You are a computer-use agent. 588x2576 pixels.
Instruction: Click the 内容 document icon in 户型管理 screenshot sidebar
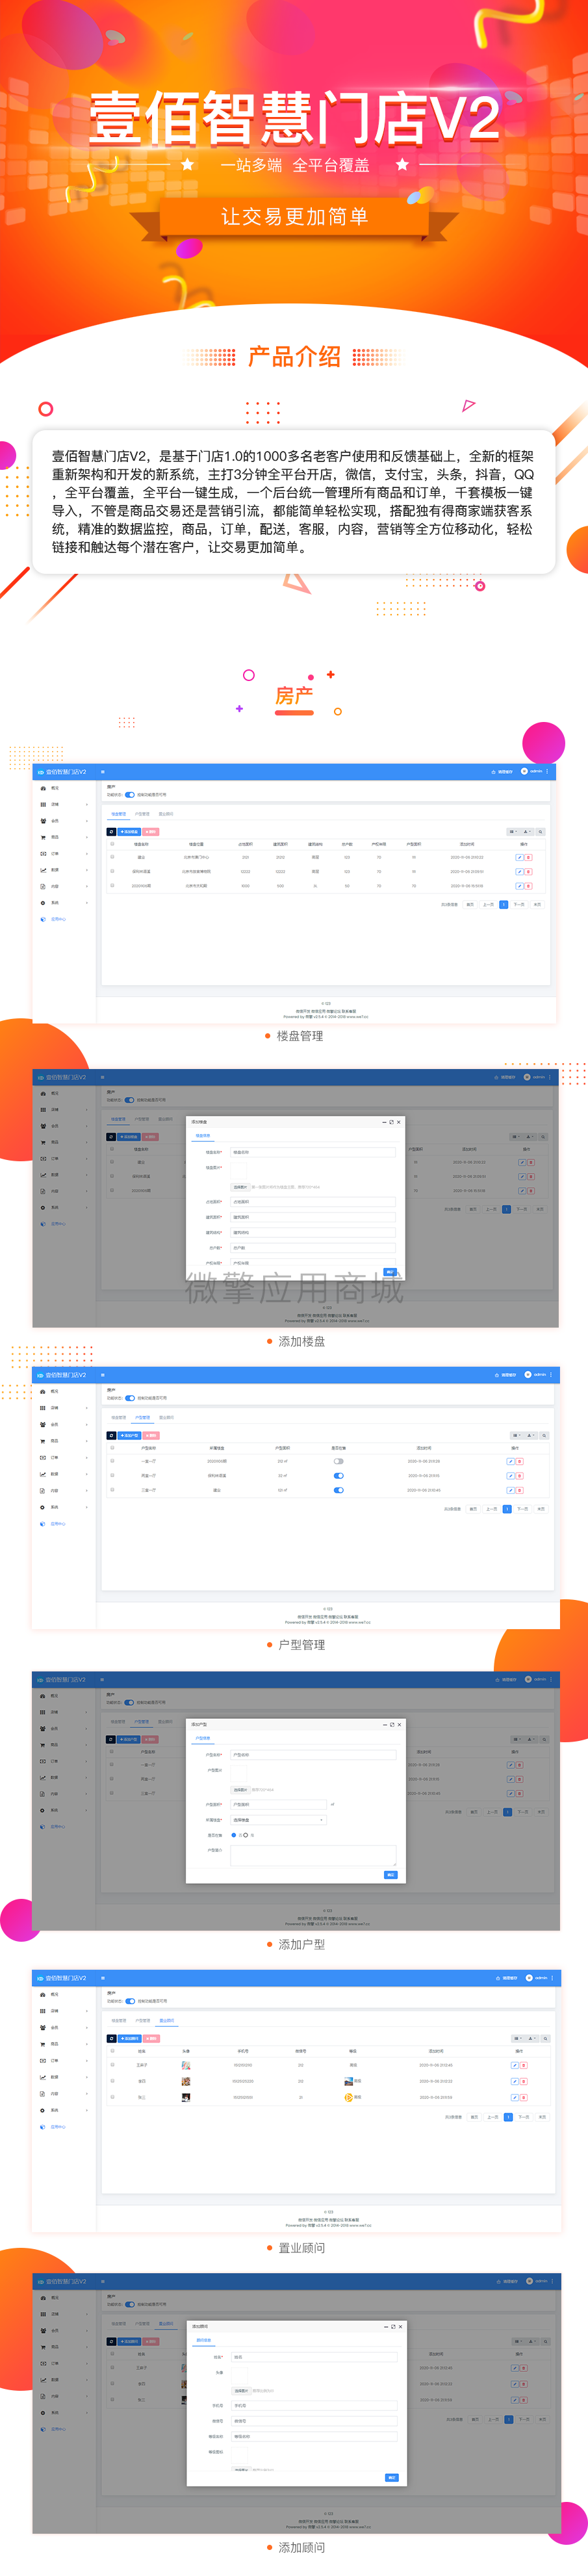(x=43, y=1490)
